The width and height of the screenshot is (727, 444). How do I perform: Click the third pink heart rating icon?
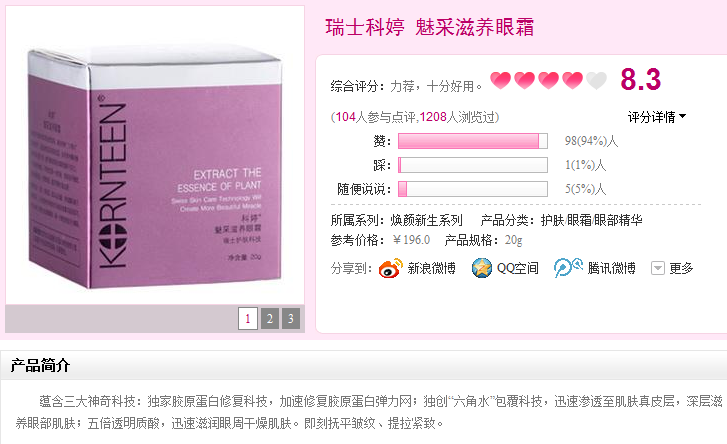tap(548, 81)
